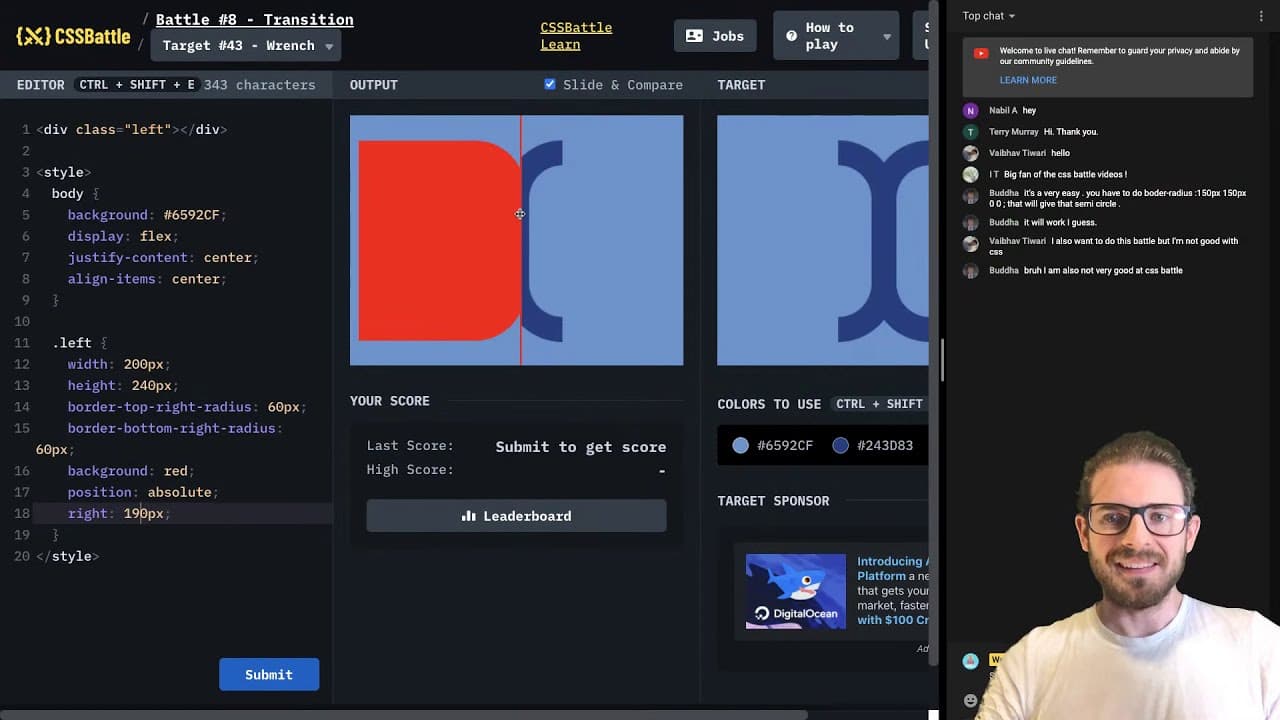Screen dimensions: 1280x720
Task: Click I T's avatar in chat
Action: click(x=970, y=174)
